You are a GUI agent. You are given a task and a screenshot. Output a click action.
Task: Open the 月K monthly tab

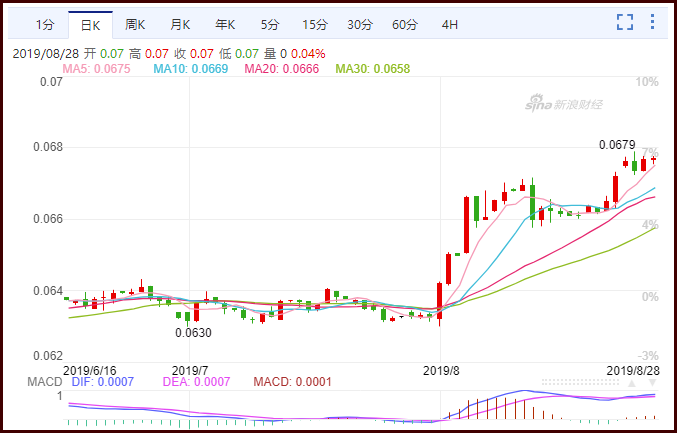click(x=180, y=25)
